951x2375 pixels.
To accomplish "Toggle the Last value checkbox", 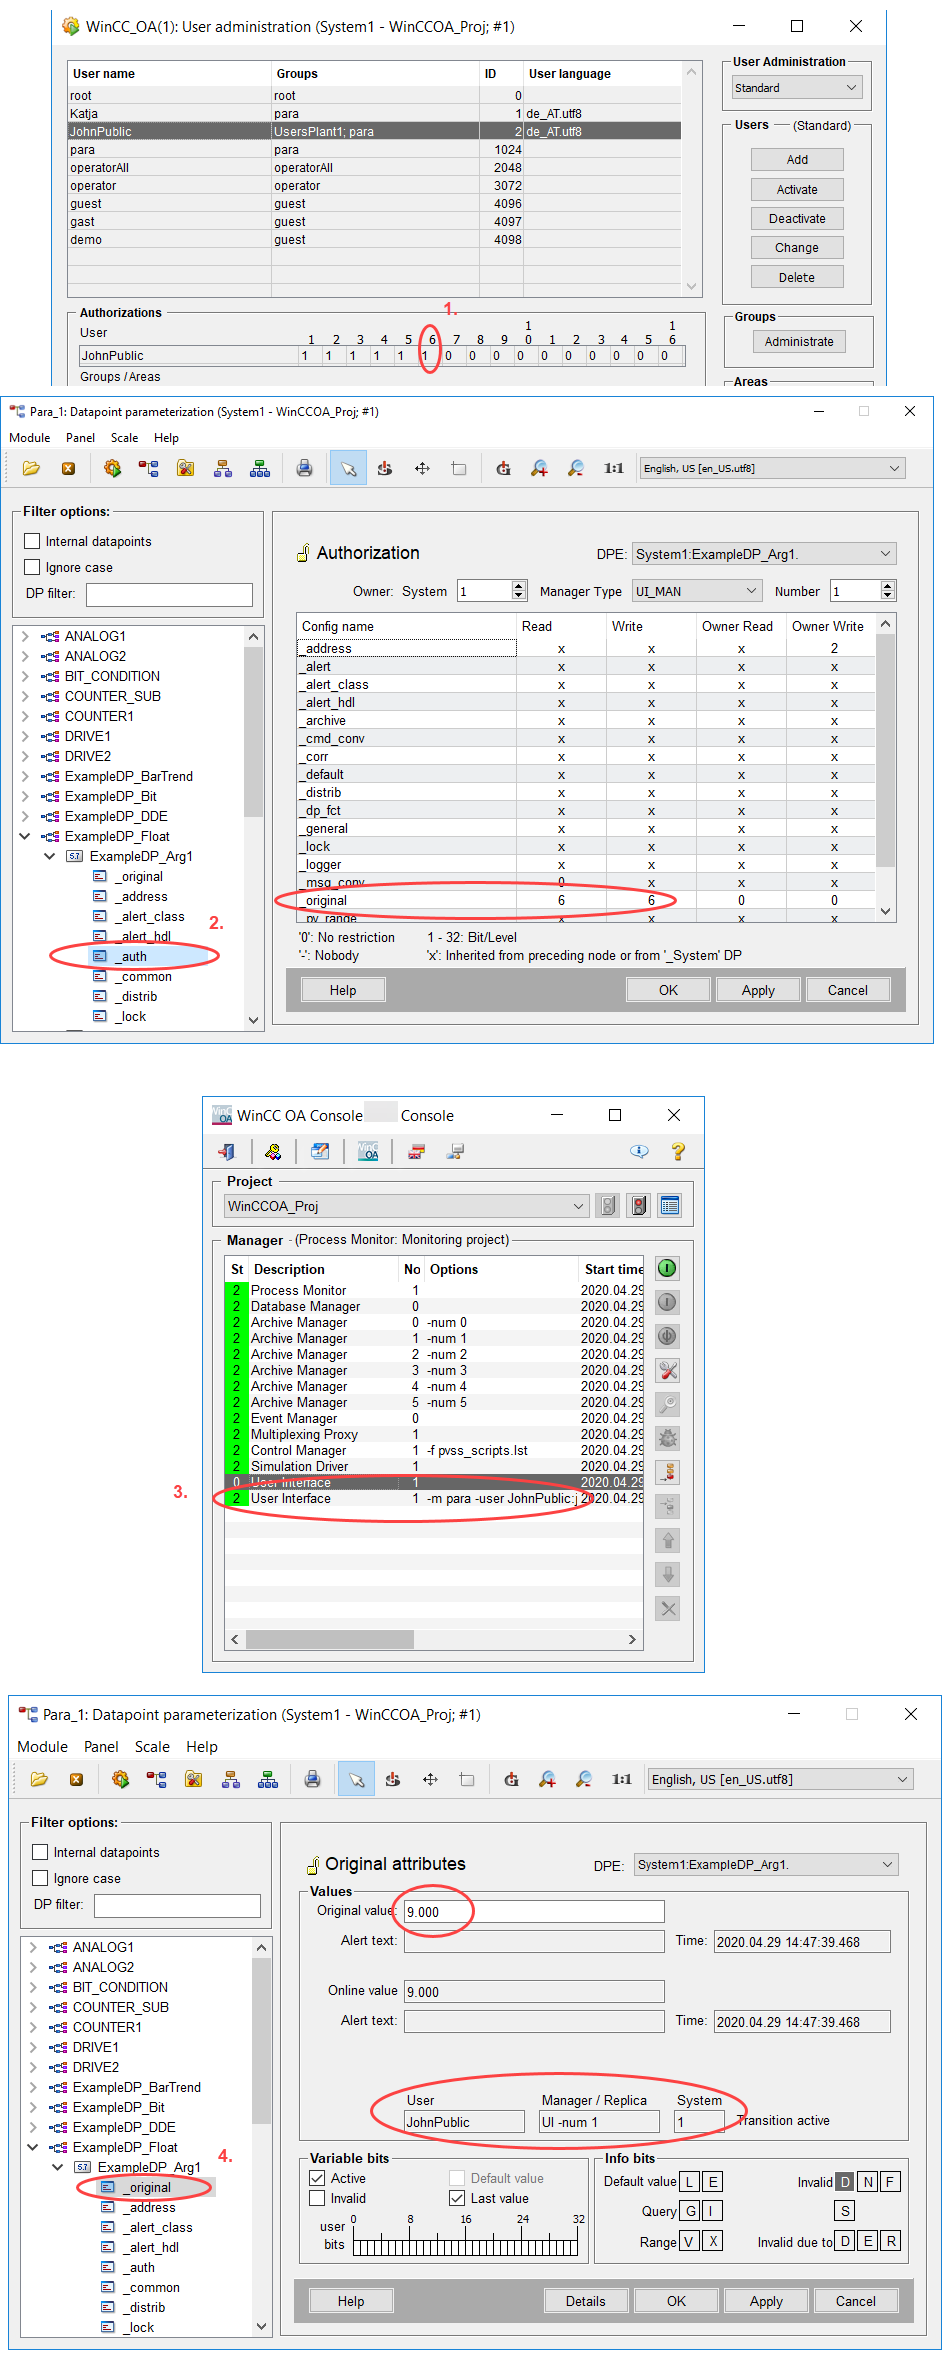I will [x=457, y=2198].
